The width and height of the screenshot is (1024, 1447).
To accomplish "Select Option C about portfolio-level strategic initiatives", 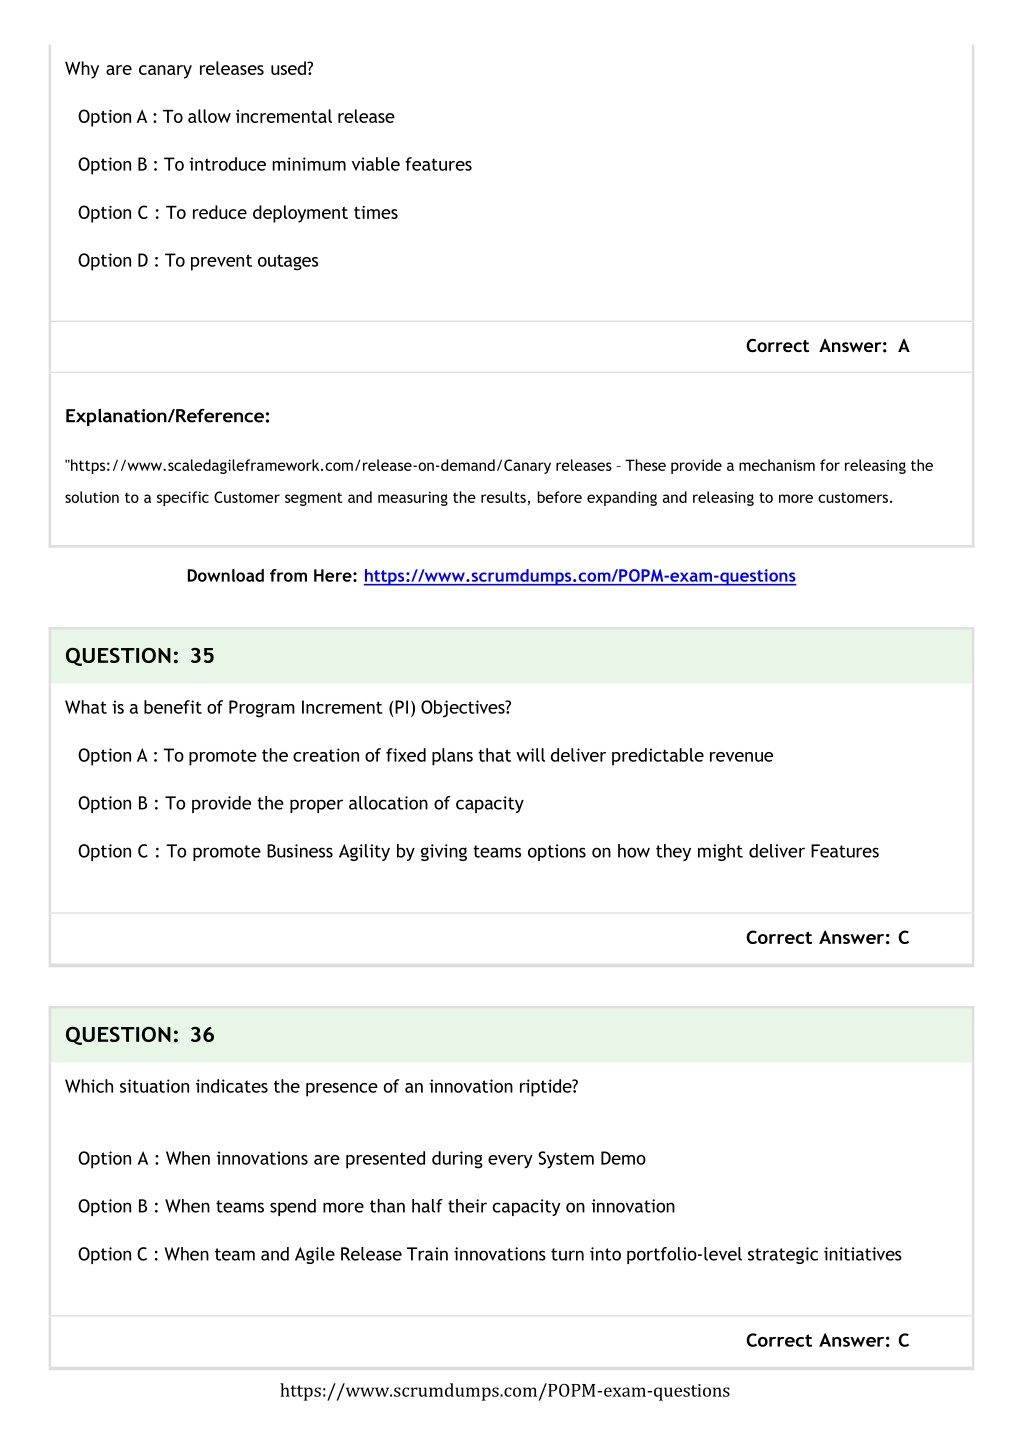I will (490, 1255).
